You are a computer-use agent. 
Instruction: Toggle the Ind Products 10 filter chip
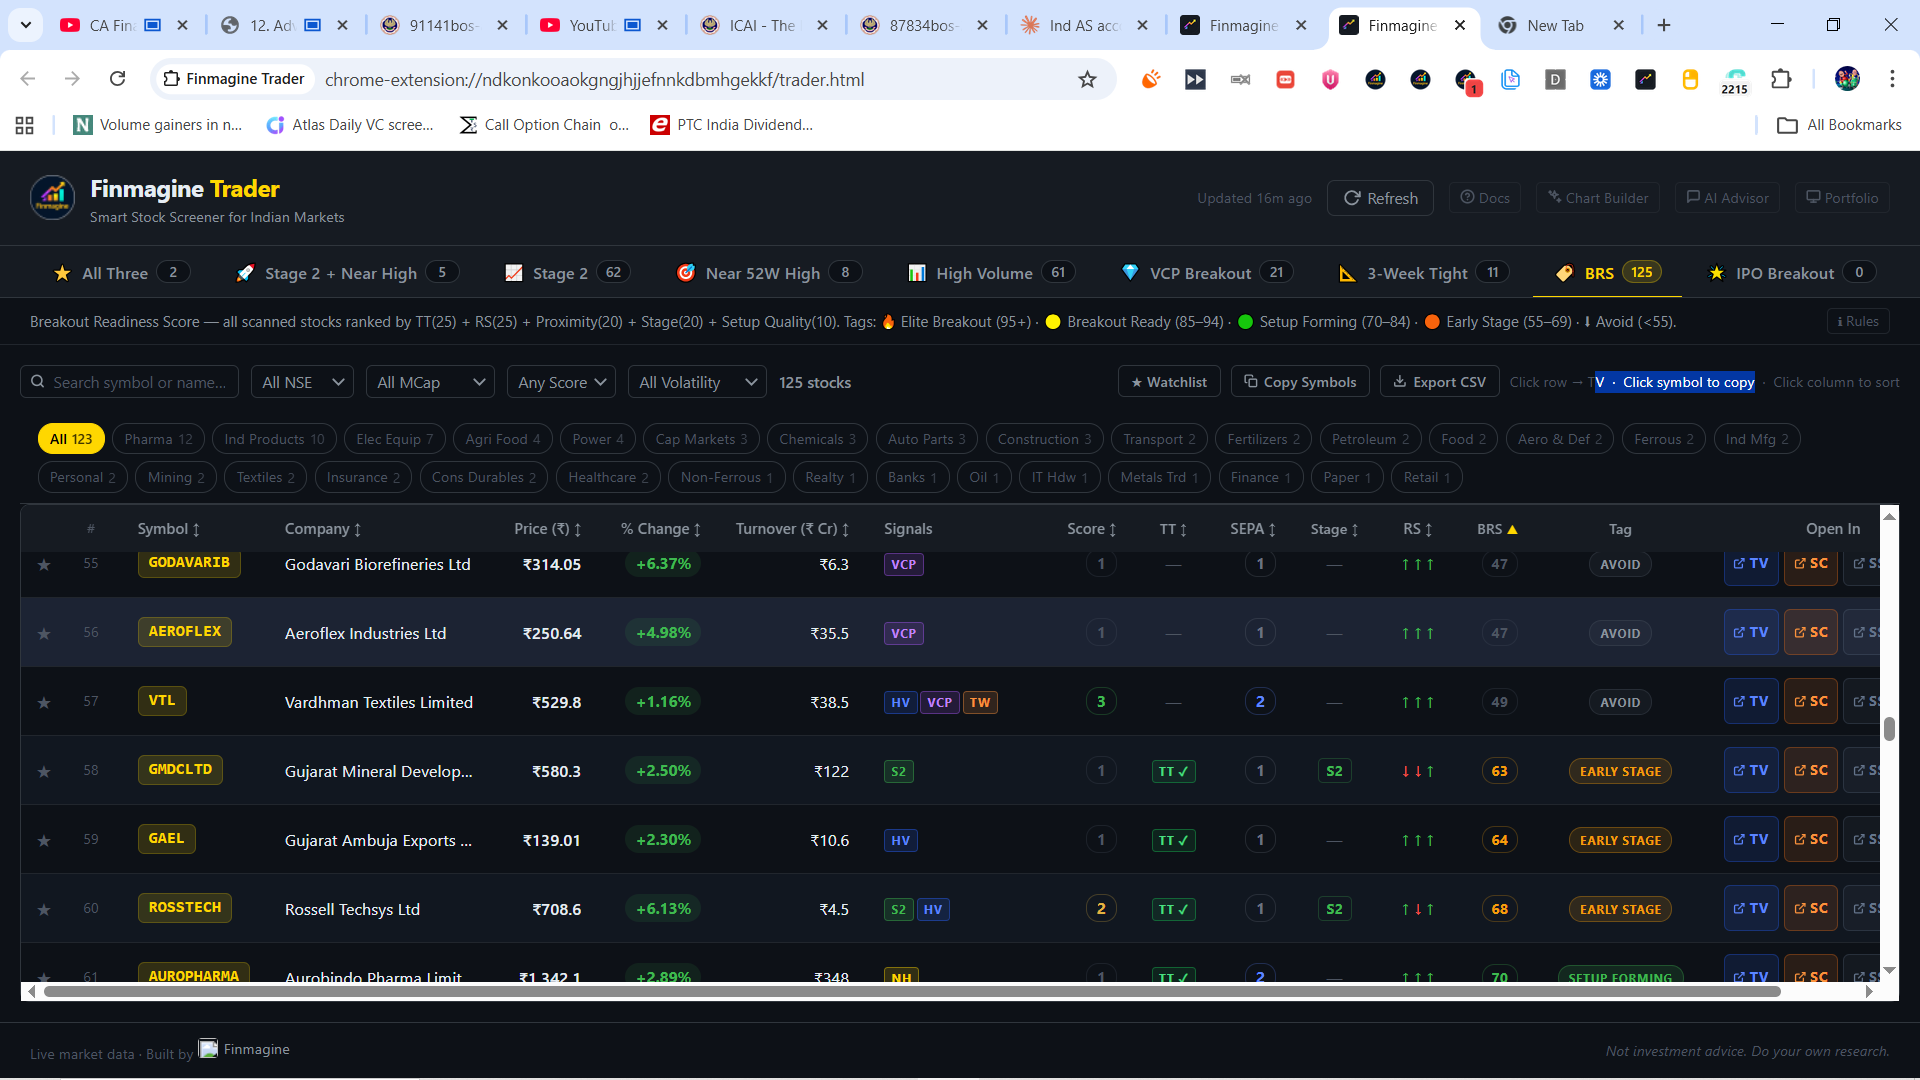pyautogui.click(x=274, y=439)
